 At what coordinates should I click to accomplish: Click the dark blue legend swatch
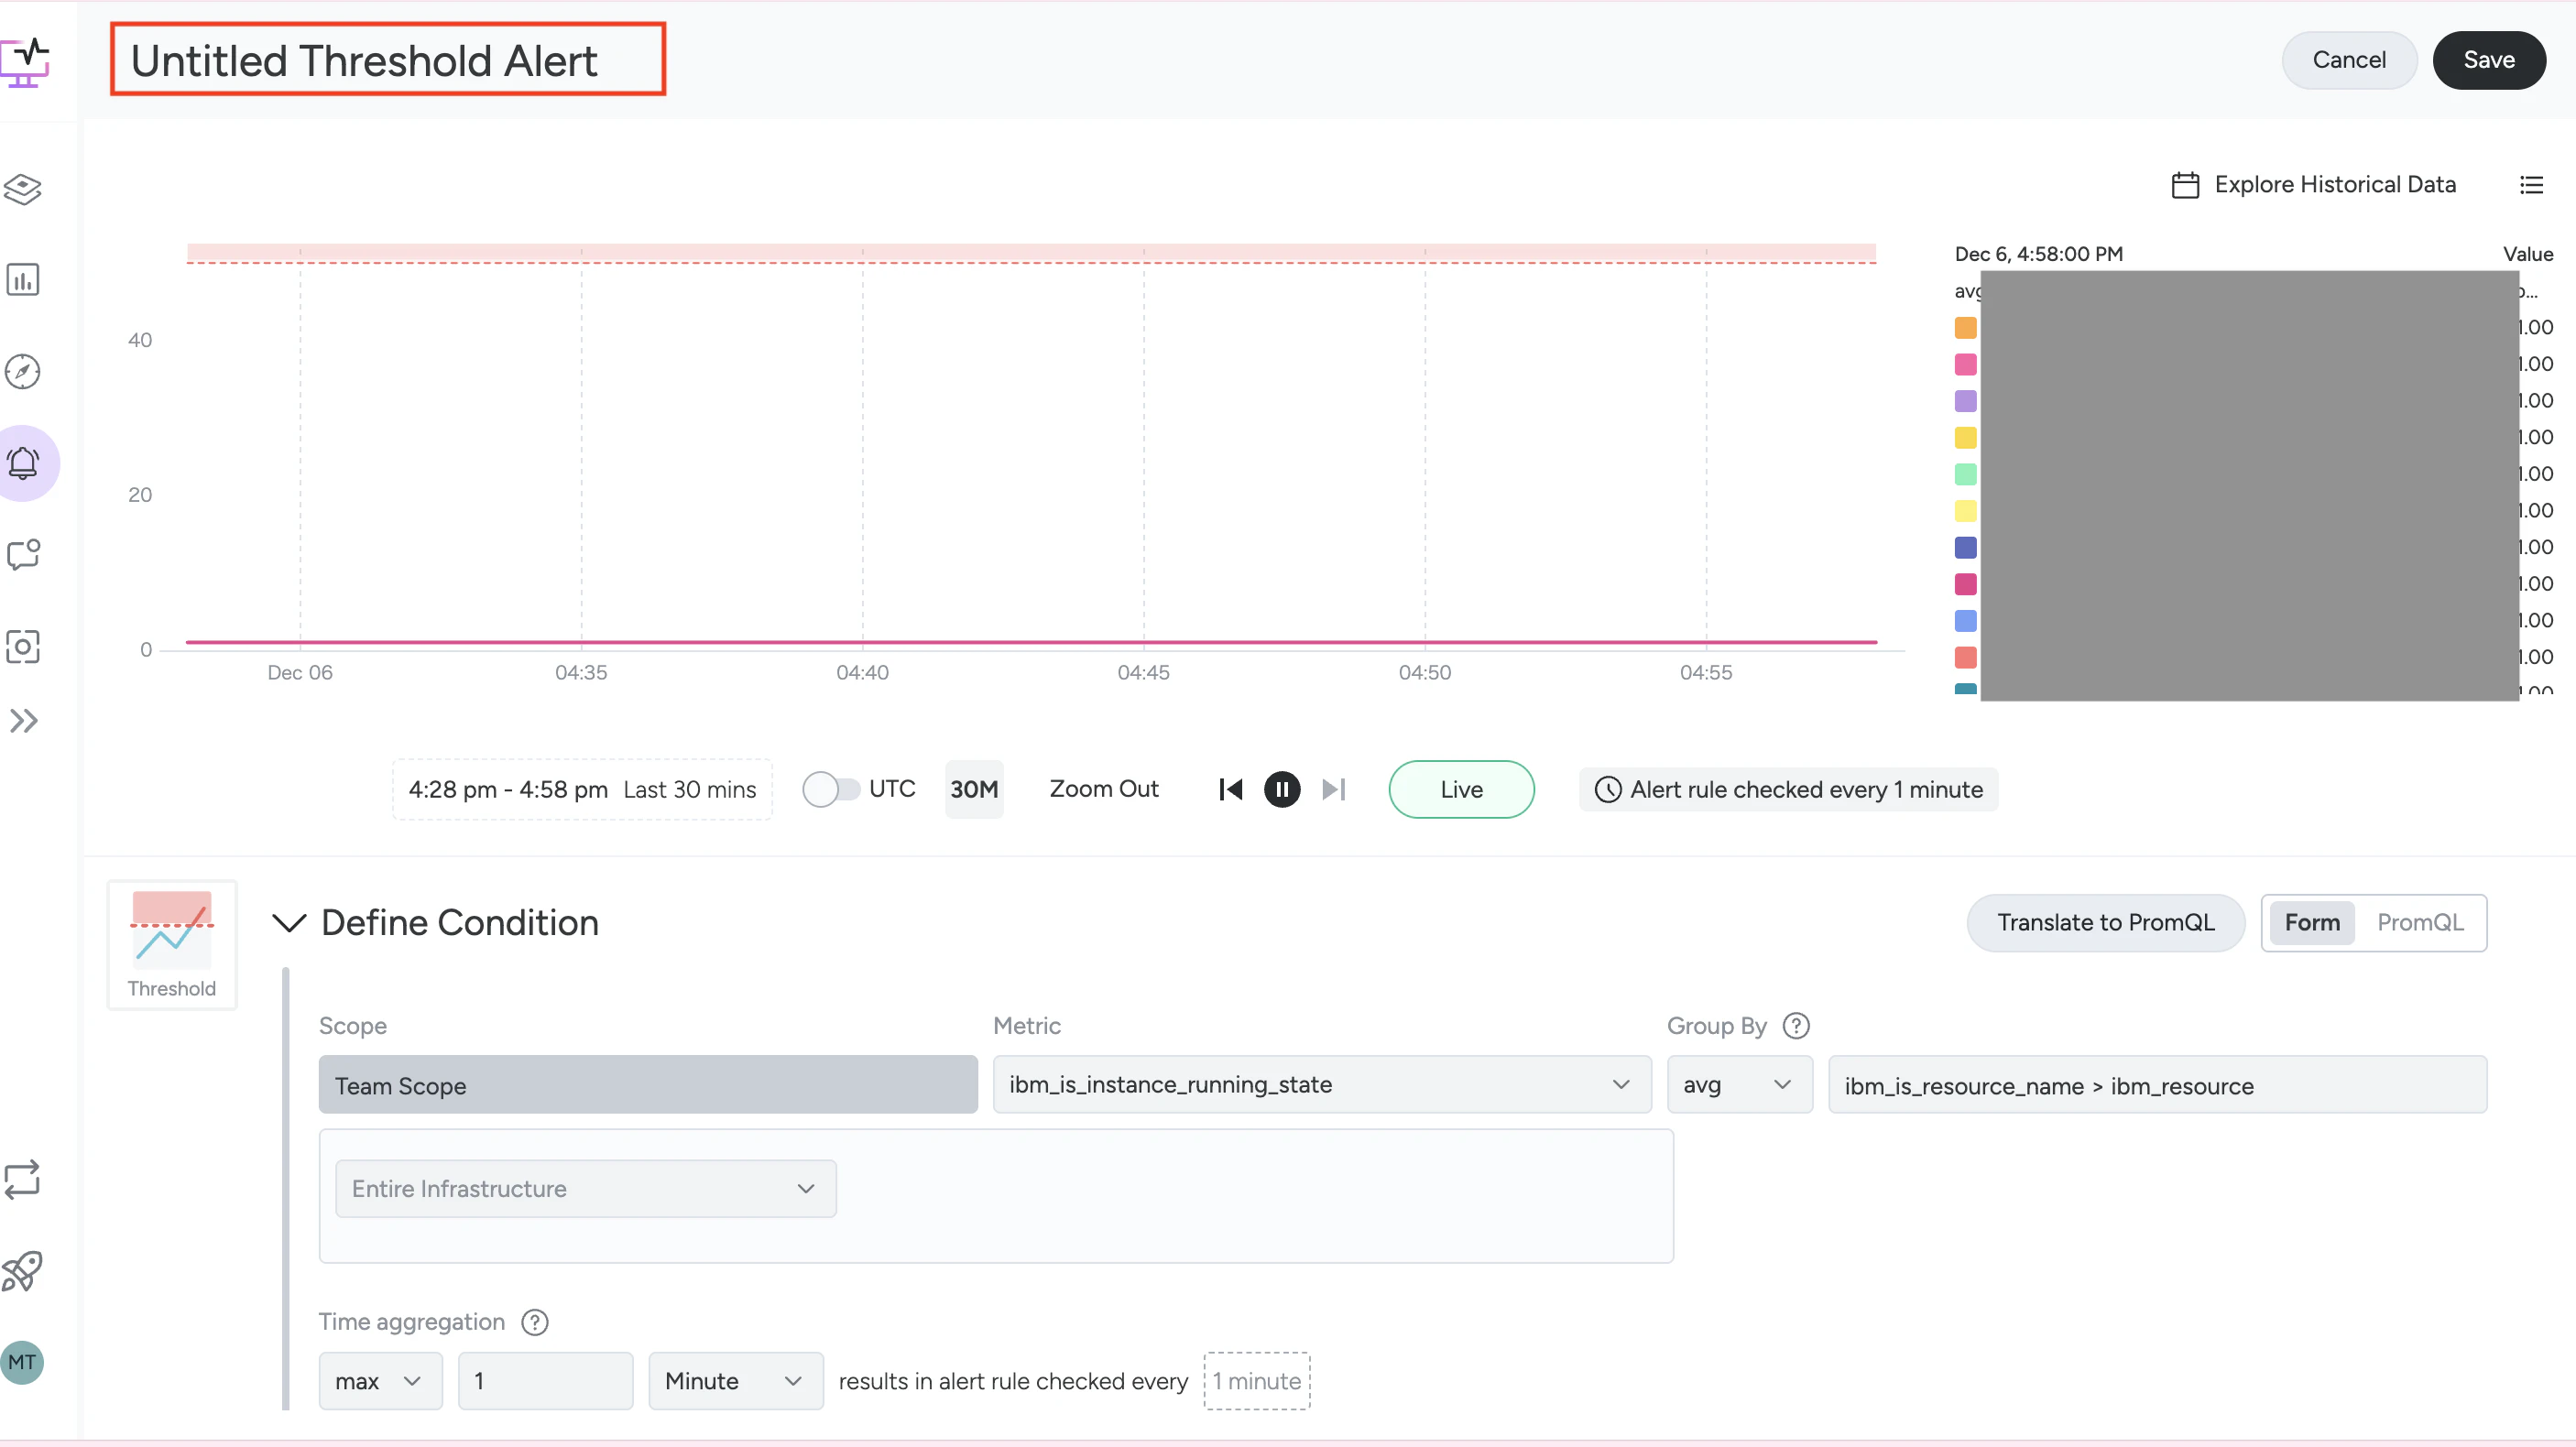pyautogui.click(x=1965, y=547)
